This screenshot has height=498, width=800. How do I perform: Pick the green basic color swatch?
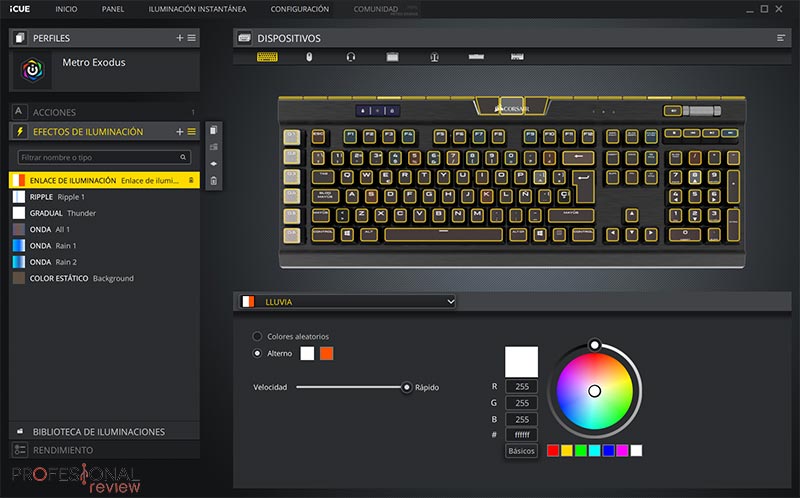pyautogui.click(x=581, y=451)
